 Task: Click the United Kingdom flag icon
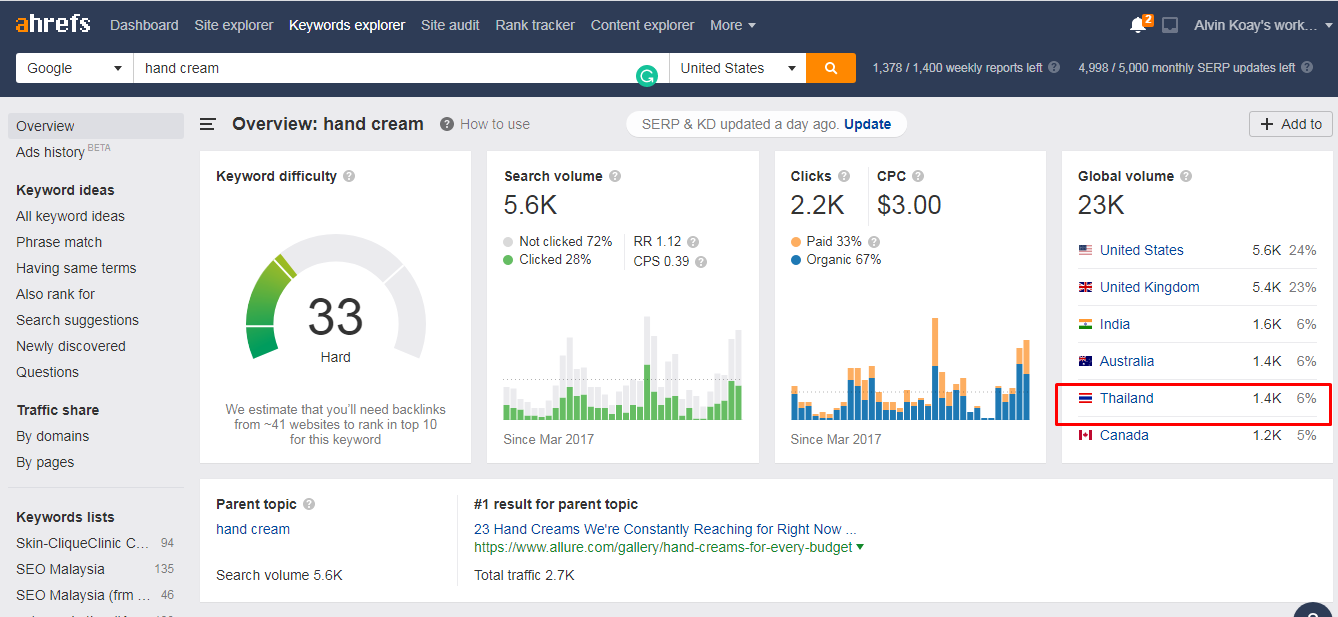(1085, 287)
